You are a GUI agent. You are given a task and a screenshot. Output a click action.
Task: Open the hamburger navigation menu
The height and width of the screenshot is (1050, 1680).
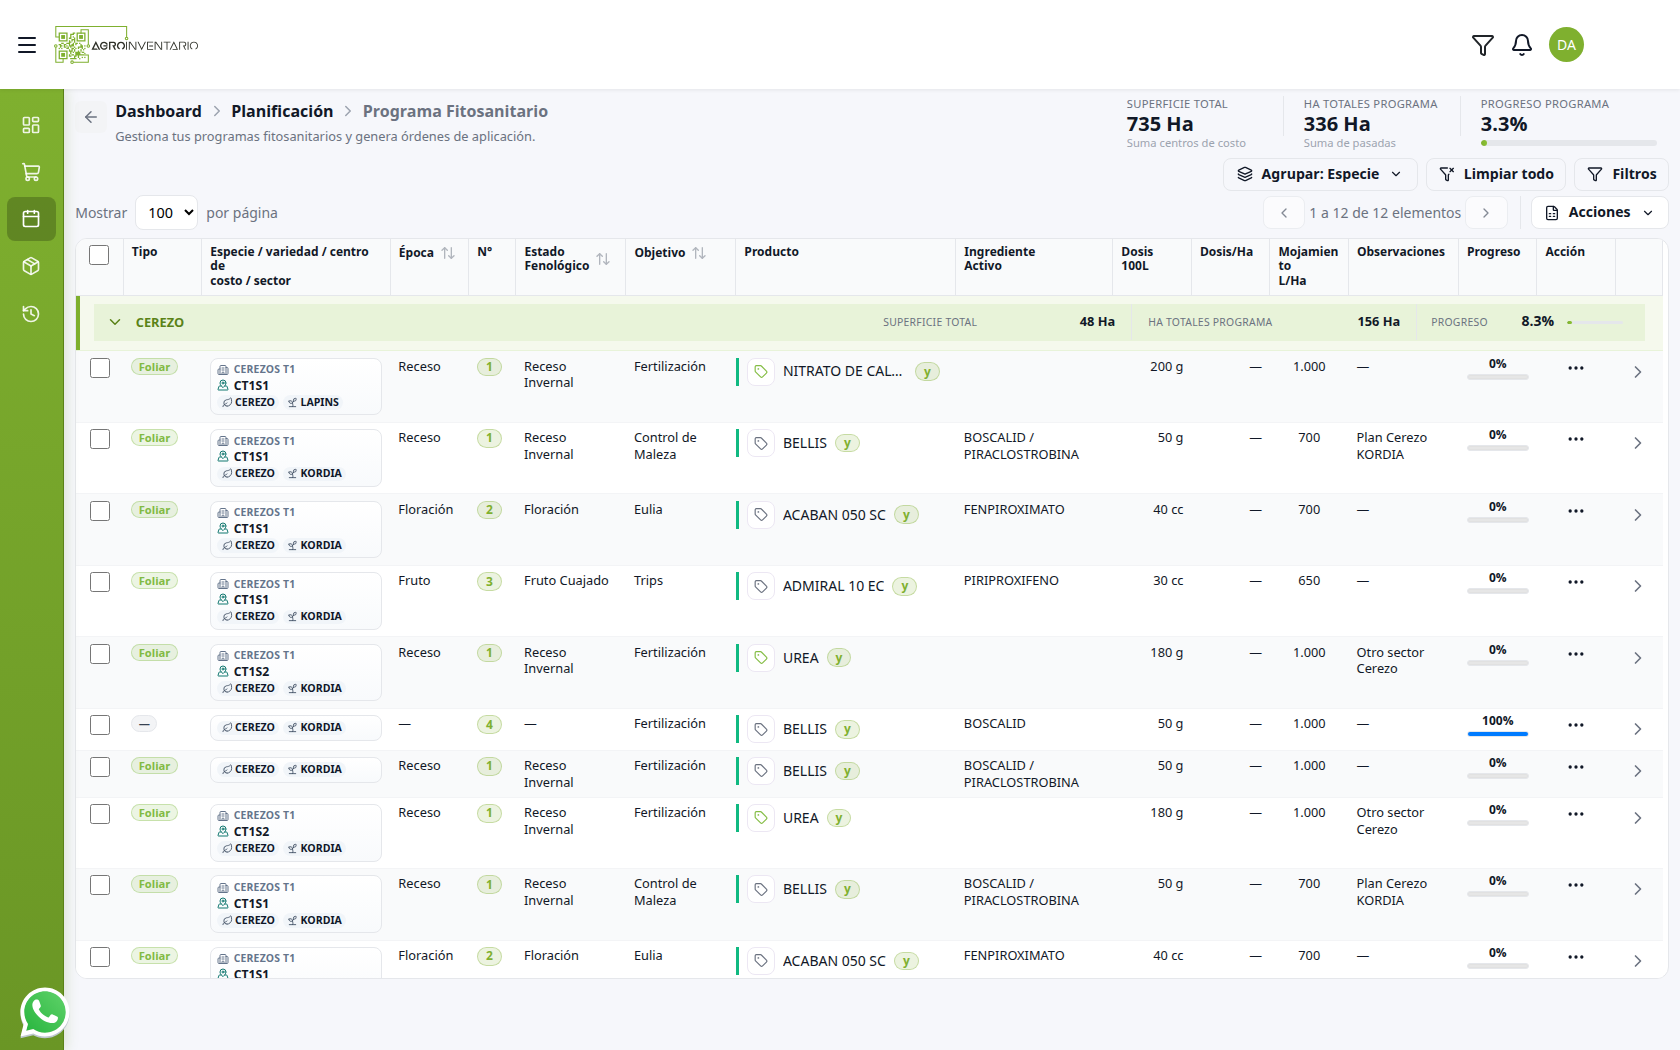point(27,45)
